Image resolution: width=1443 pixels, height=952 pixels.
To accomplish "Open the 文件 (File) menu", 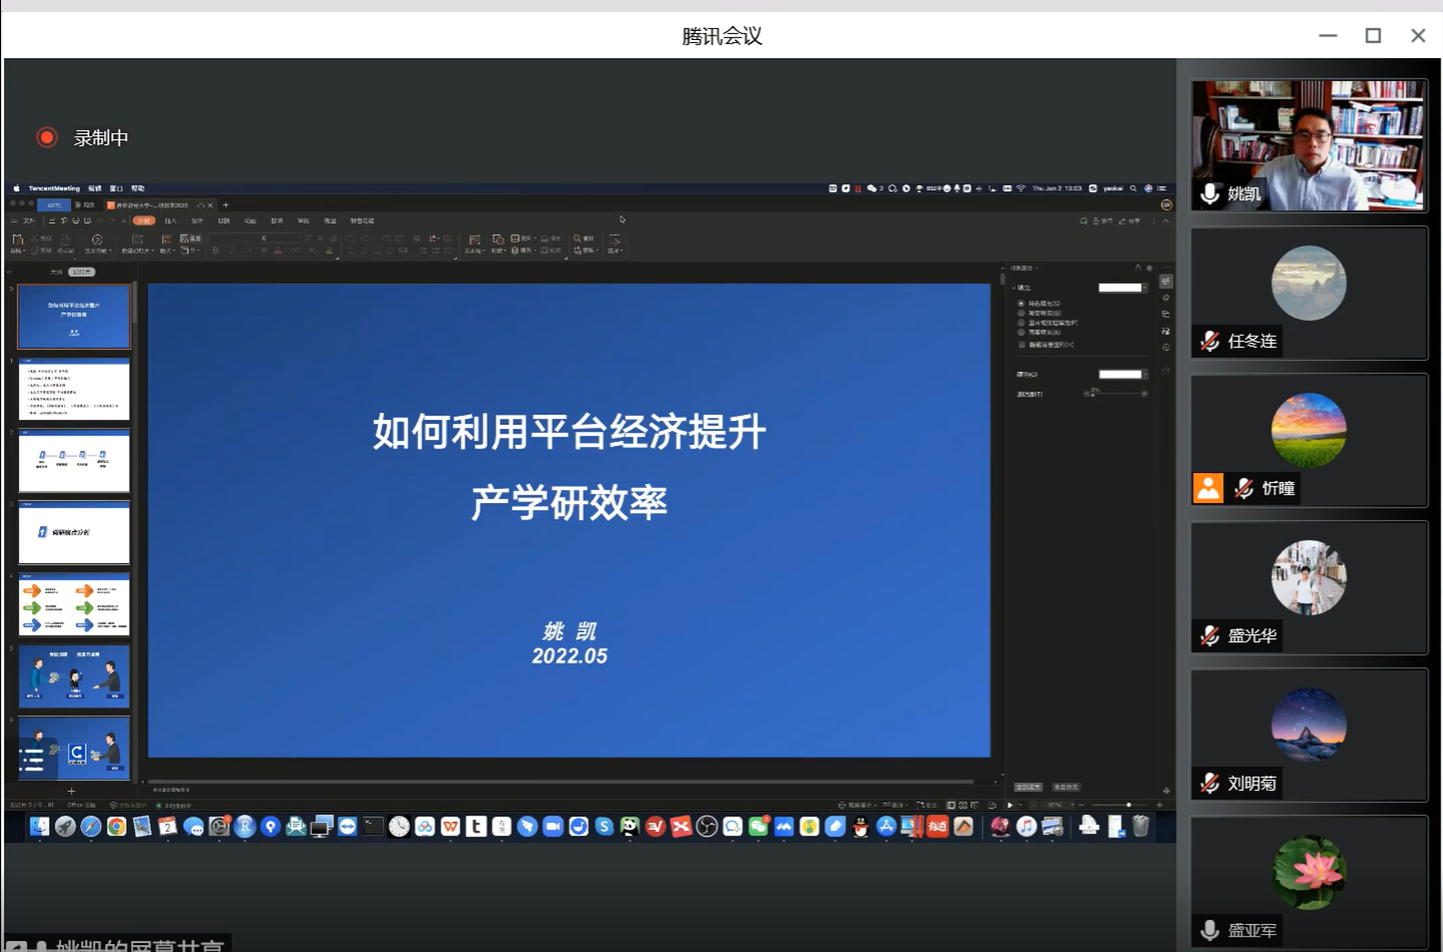I will point(29,221).
